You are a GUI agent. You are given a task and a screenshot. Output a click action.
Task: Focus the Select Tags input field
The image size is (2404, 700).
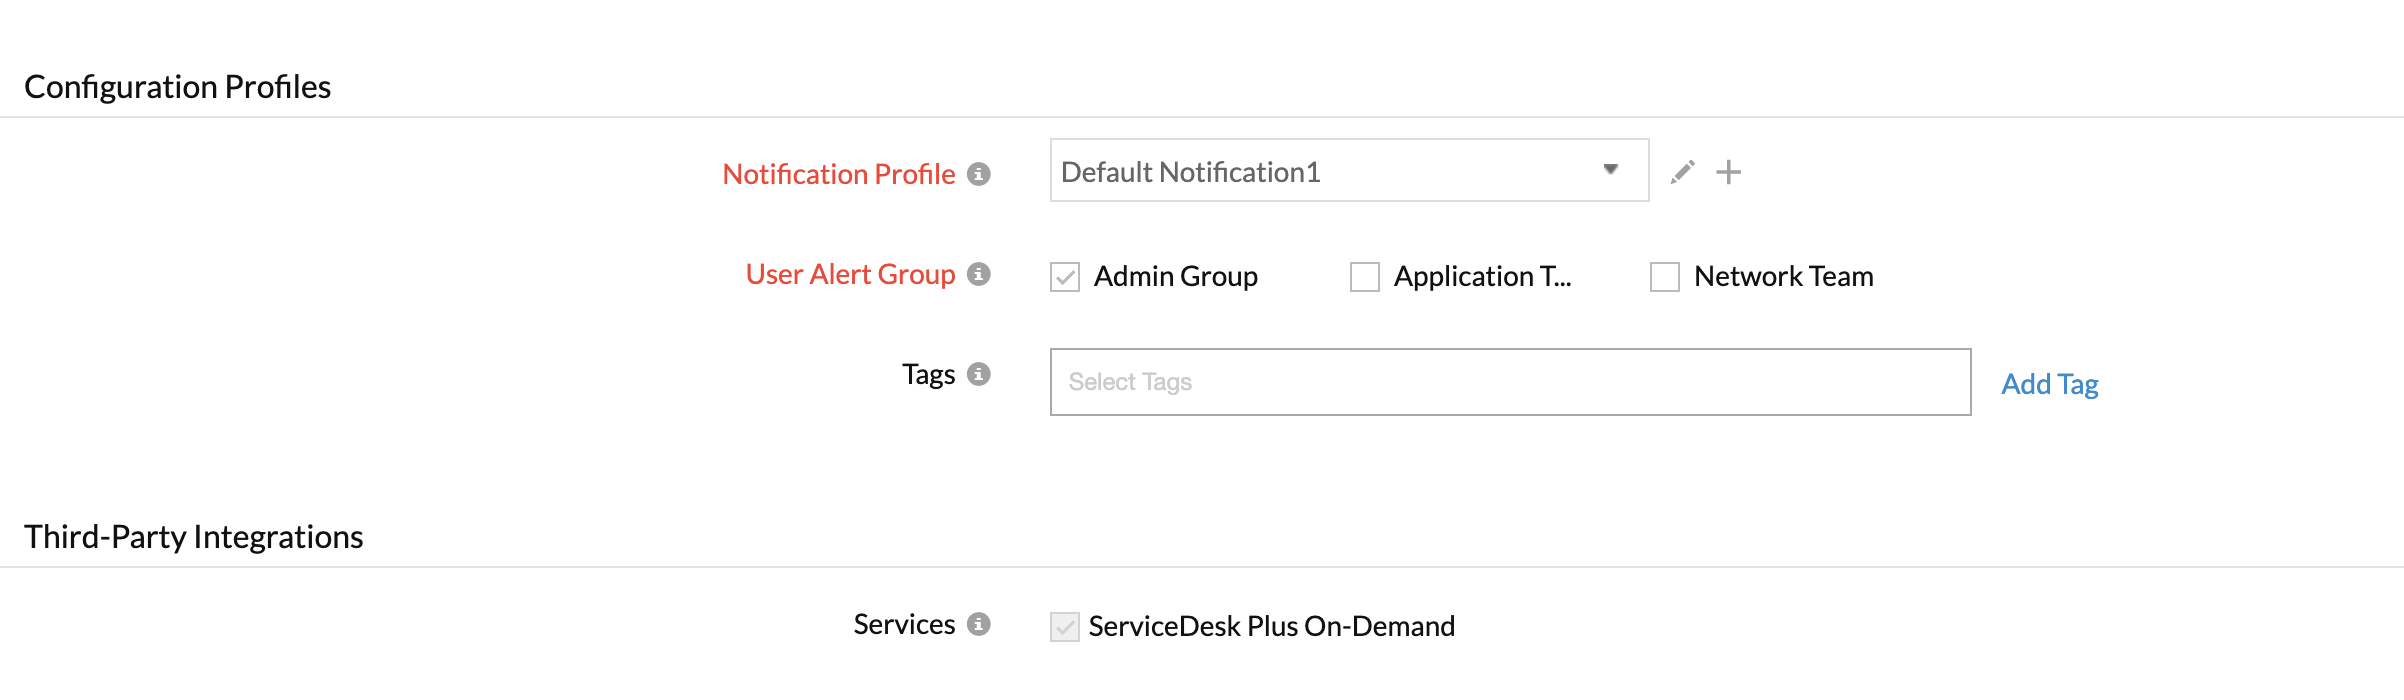(1510, 382)
